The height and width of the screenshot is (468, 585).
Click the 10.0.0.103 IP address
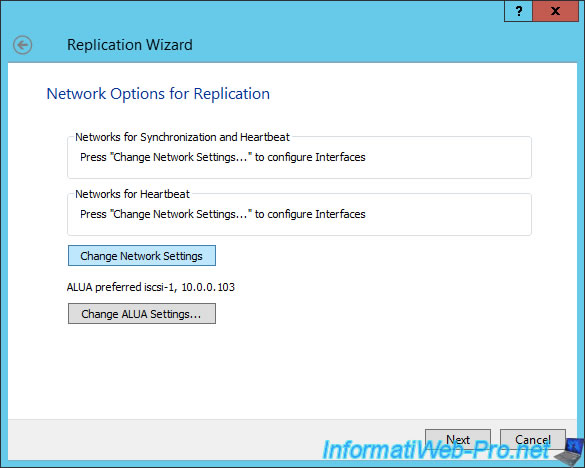208,287
